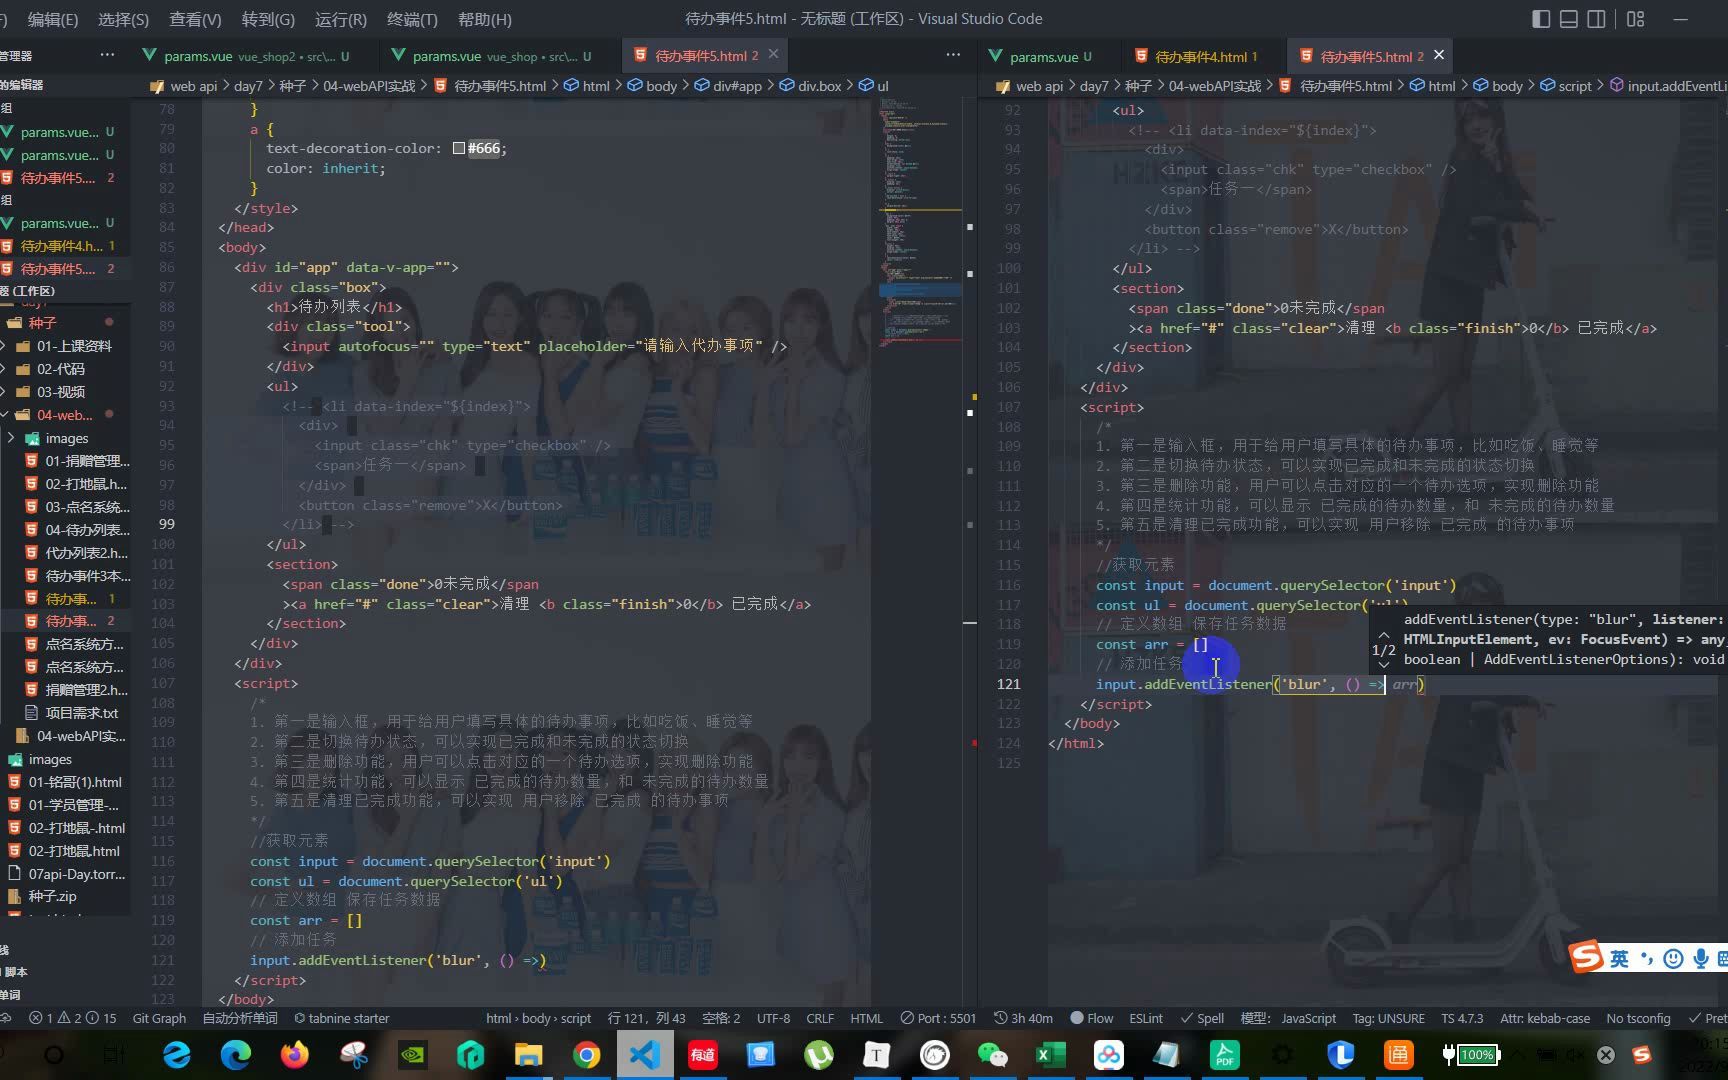Open the 终端(T) menu

(412, 19)
